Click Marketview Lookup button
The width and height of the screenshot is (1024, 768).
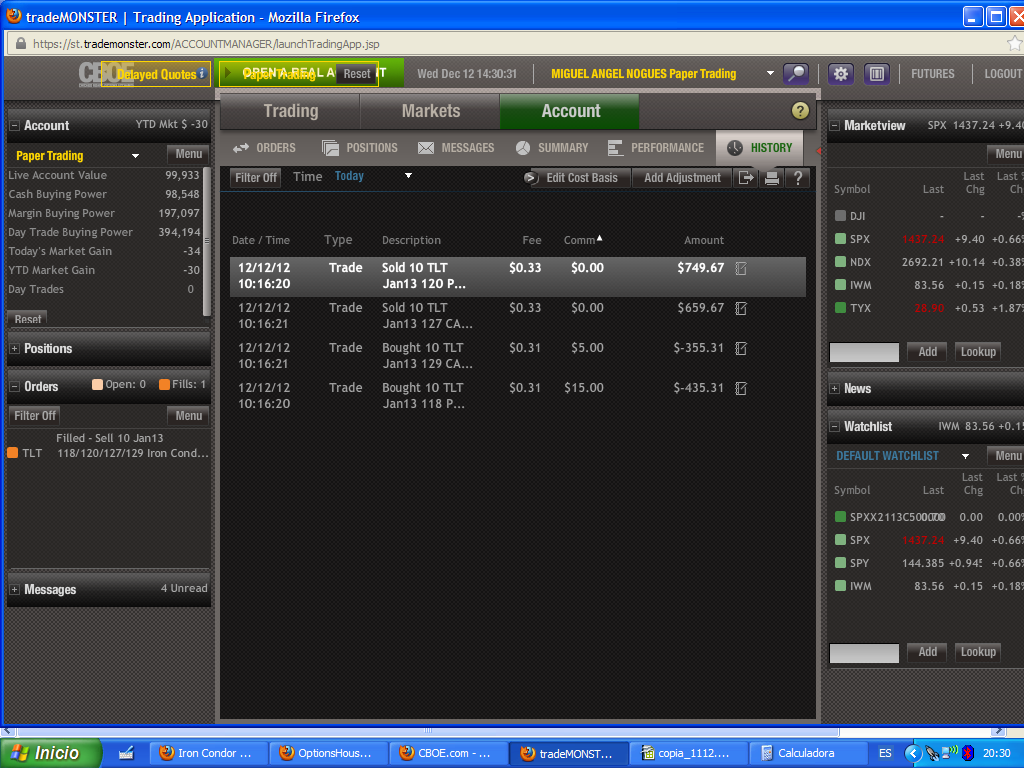[978, 352]
